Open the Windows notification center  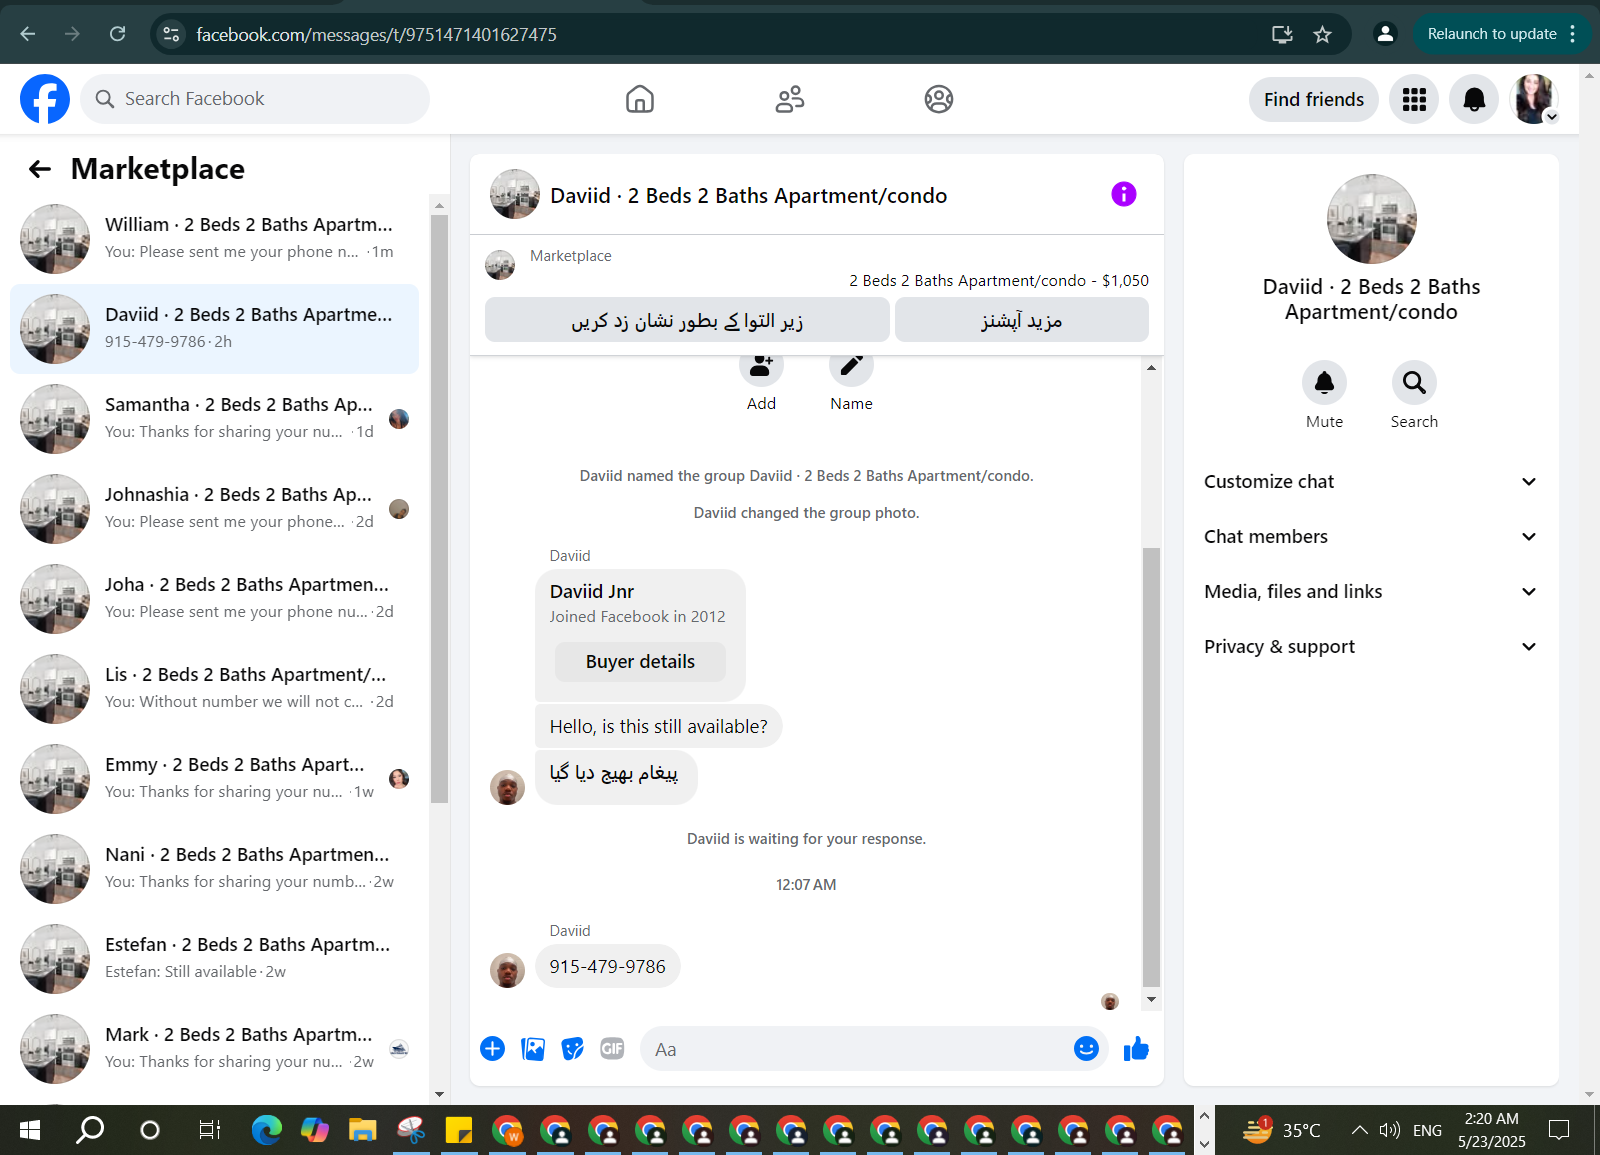1558,1130
